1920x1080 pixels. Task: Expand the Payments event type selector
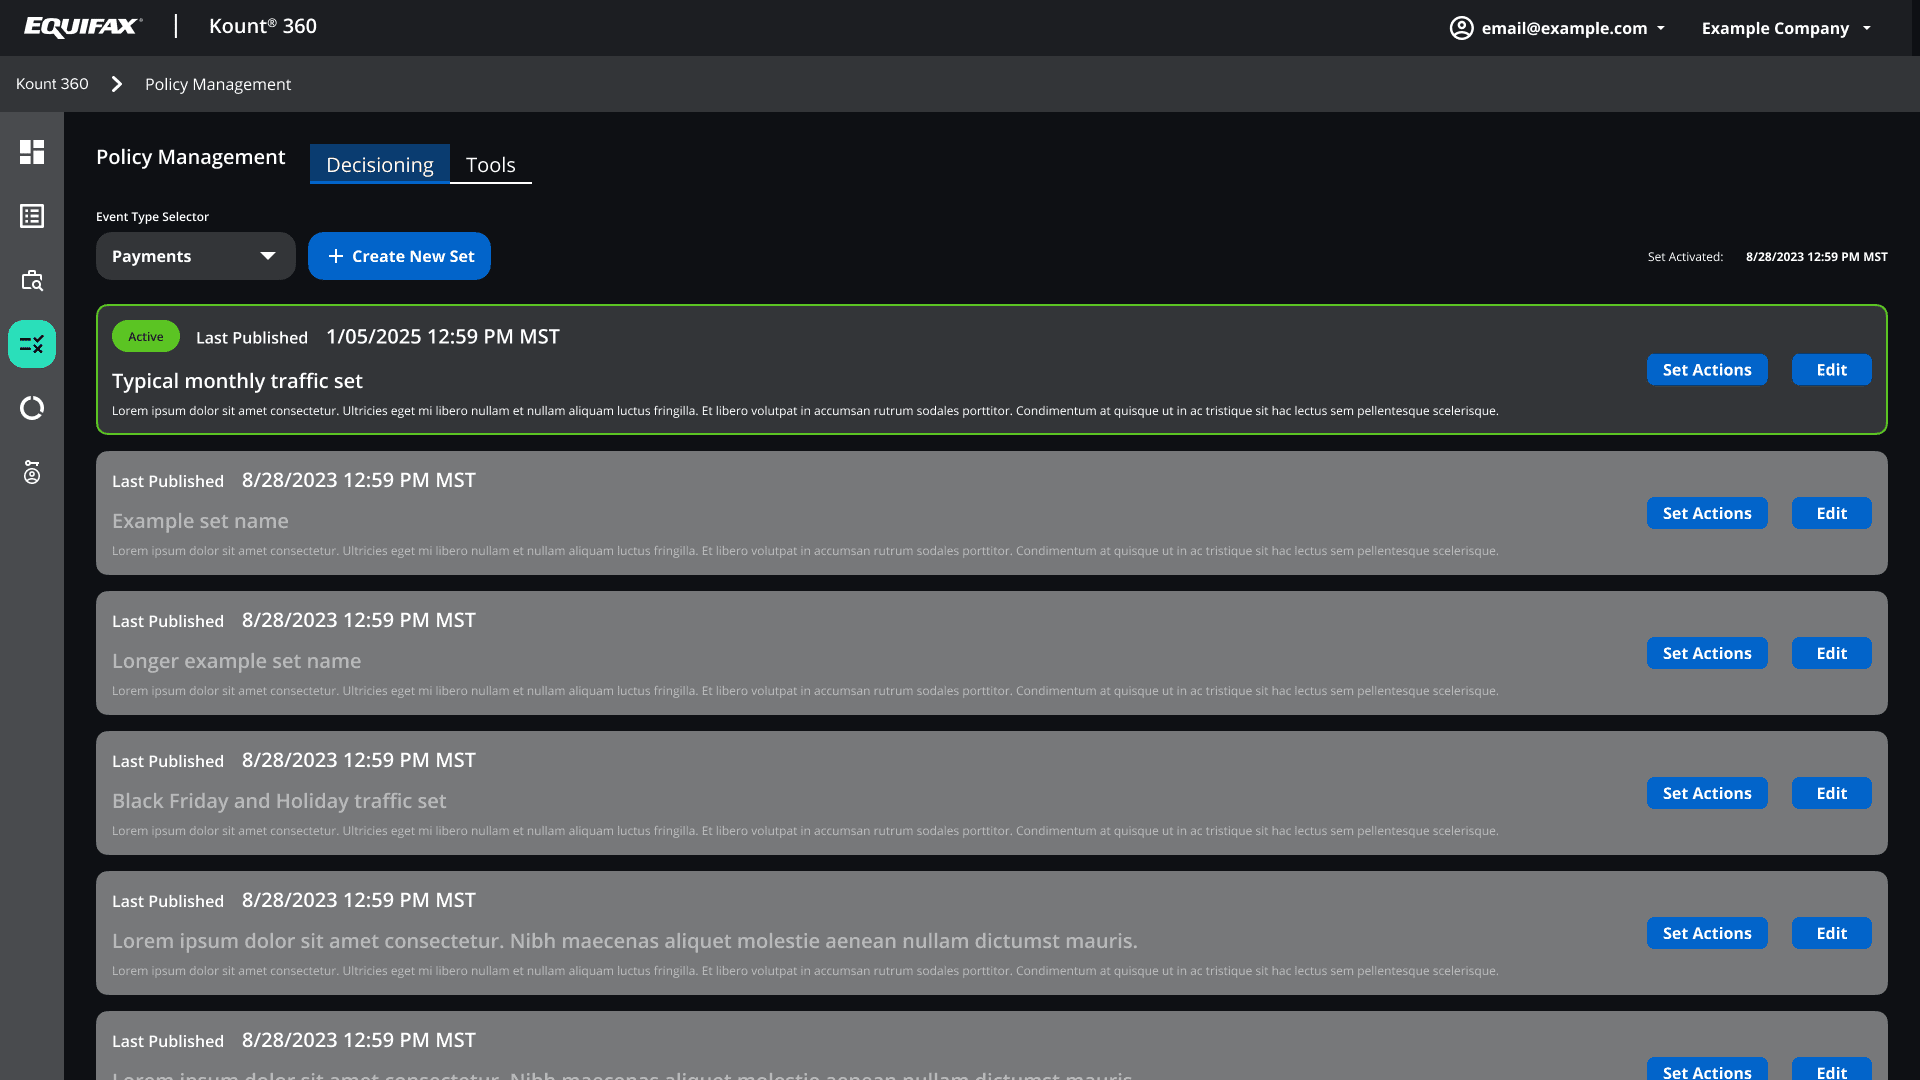[196, 256]
